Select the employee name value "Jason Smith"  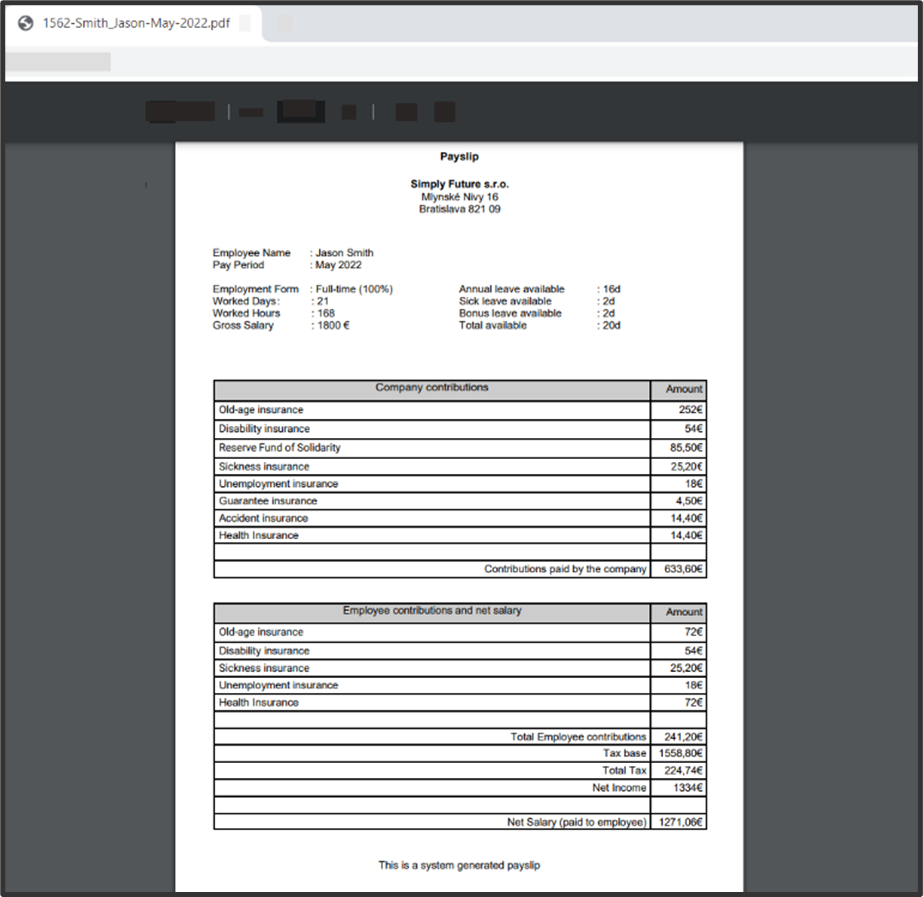click(344, 253)
